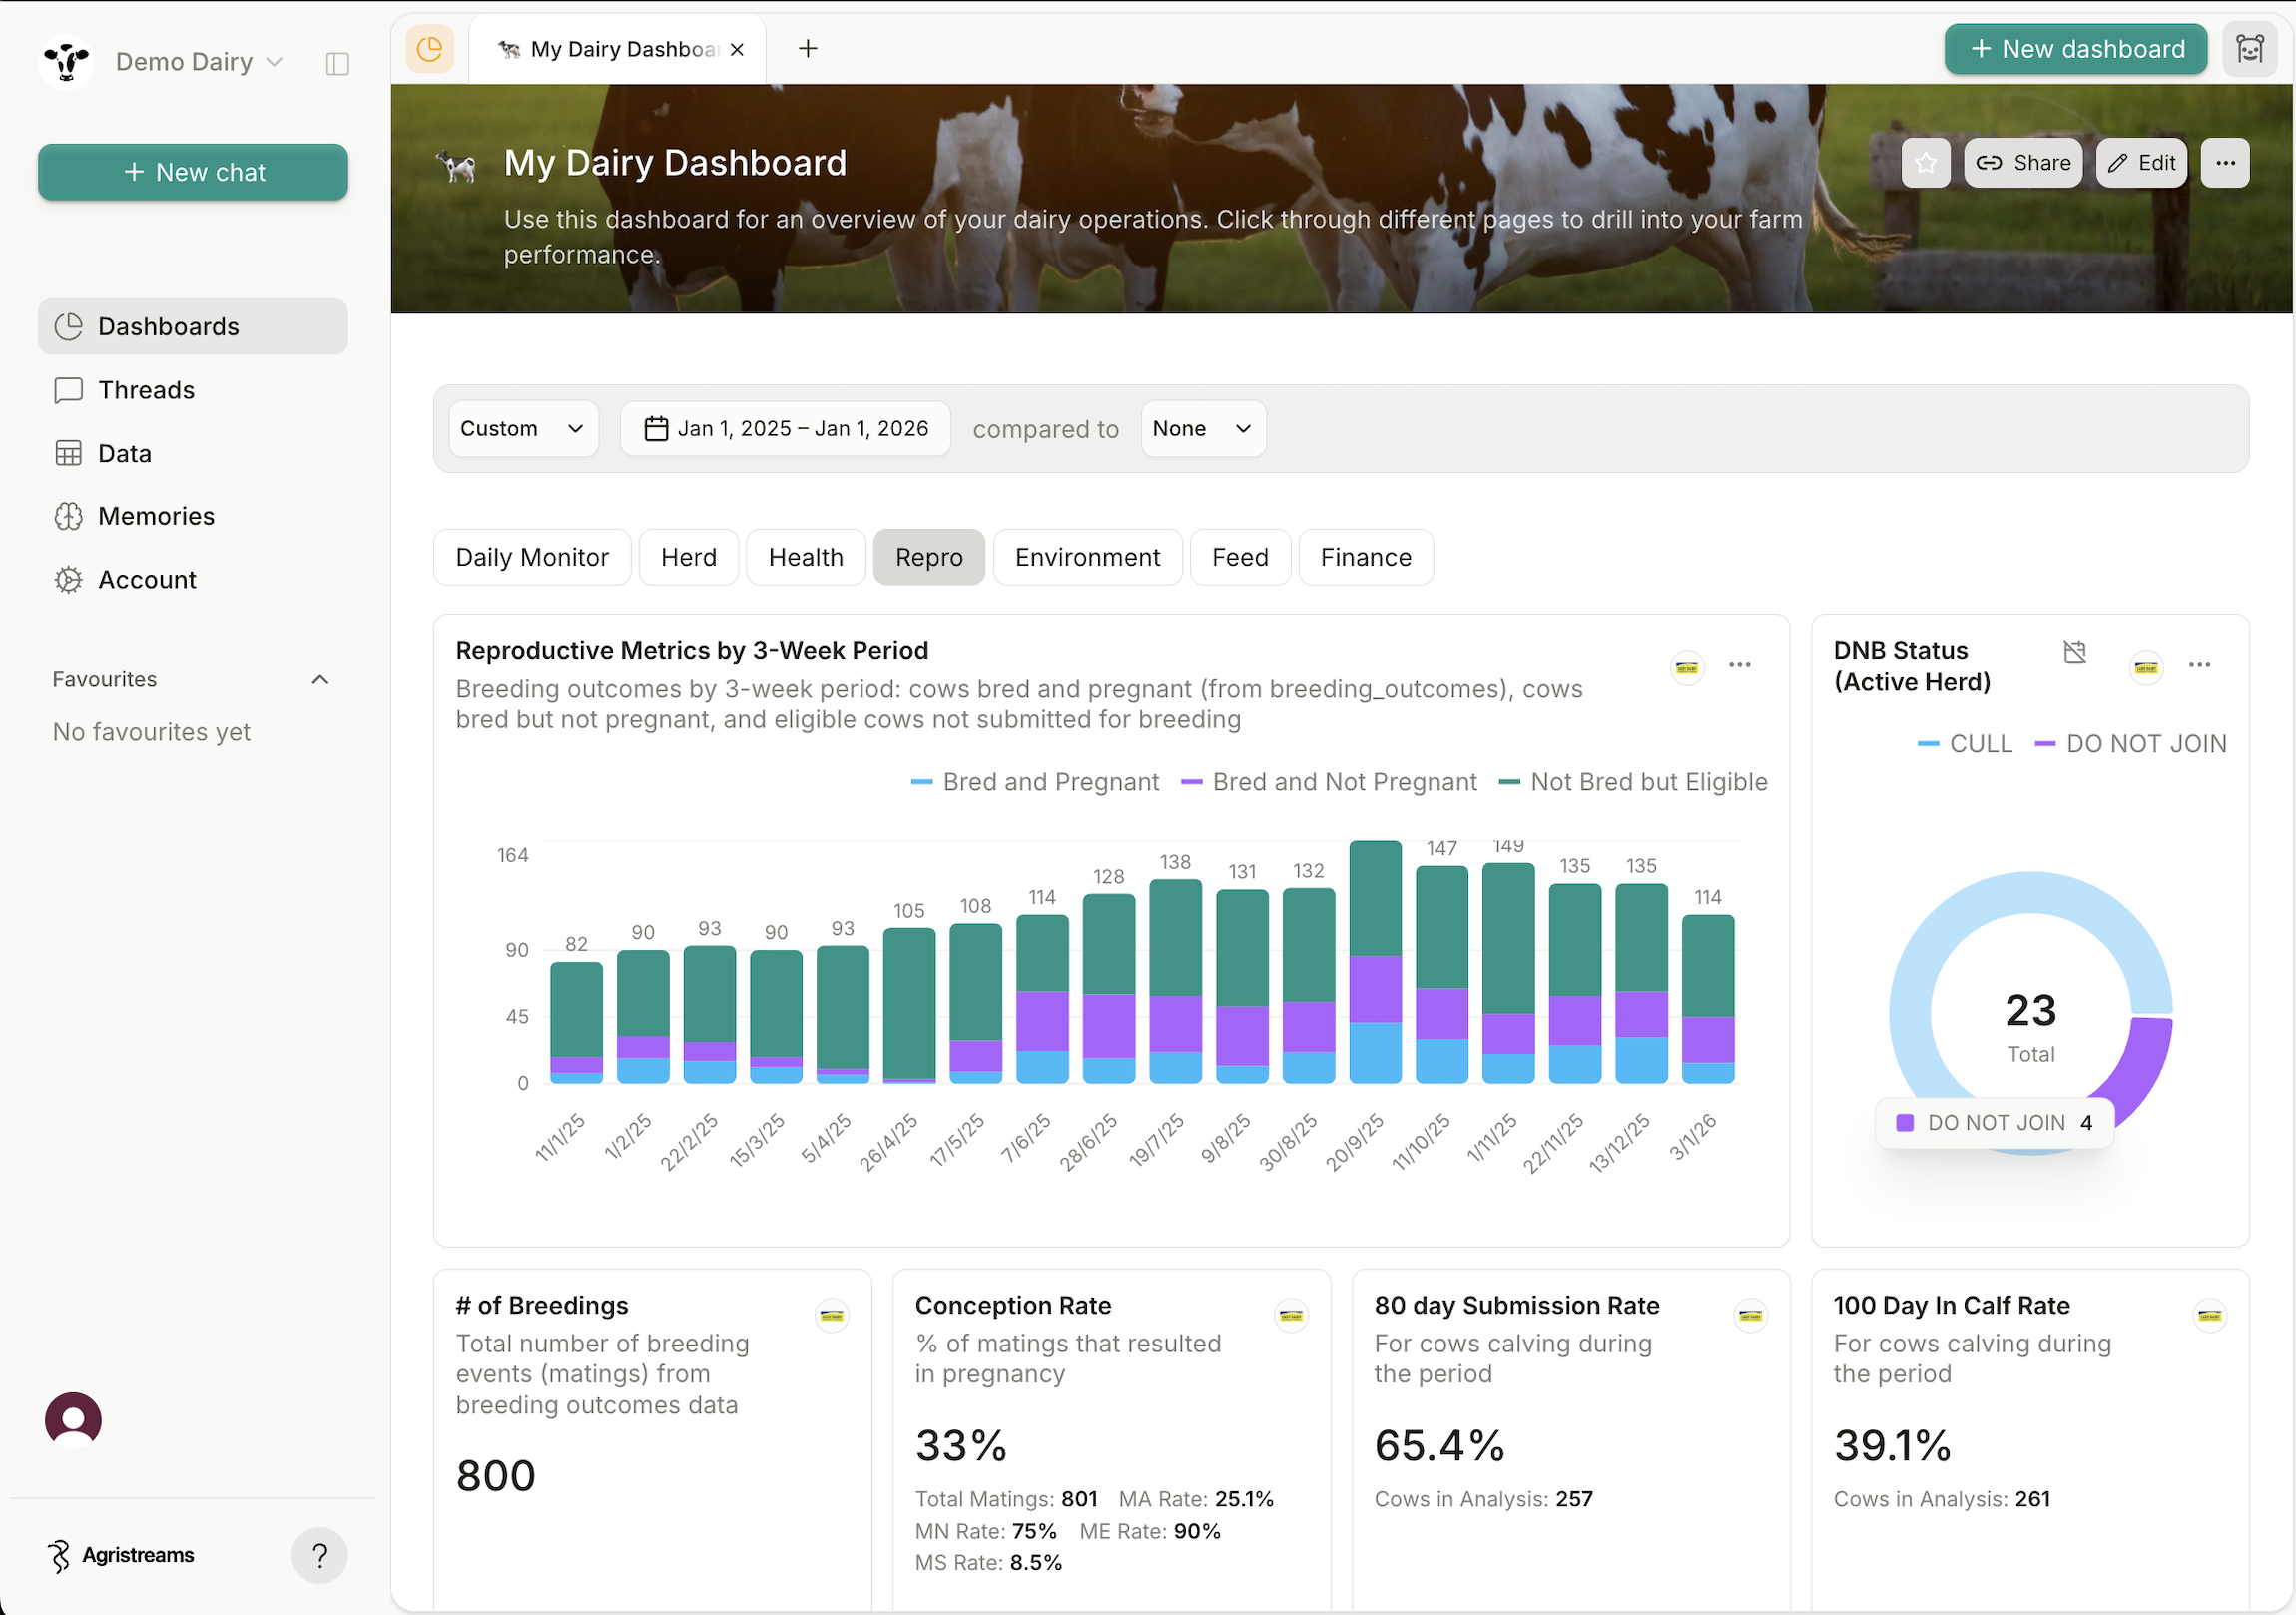Click the 65.4% submission rate value
The image size is (2296, 1615).
click(x=1439, y=1446)
